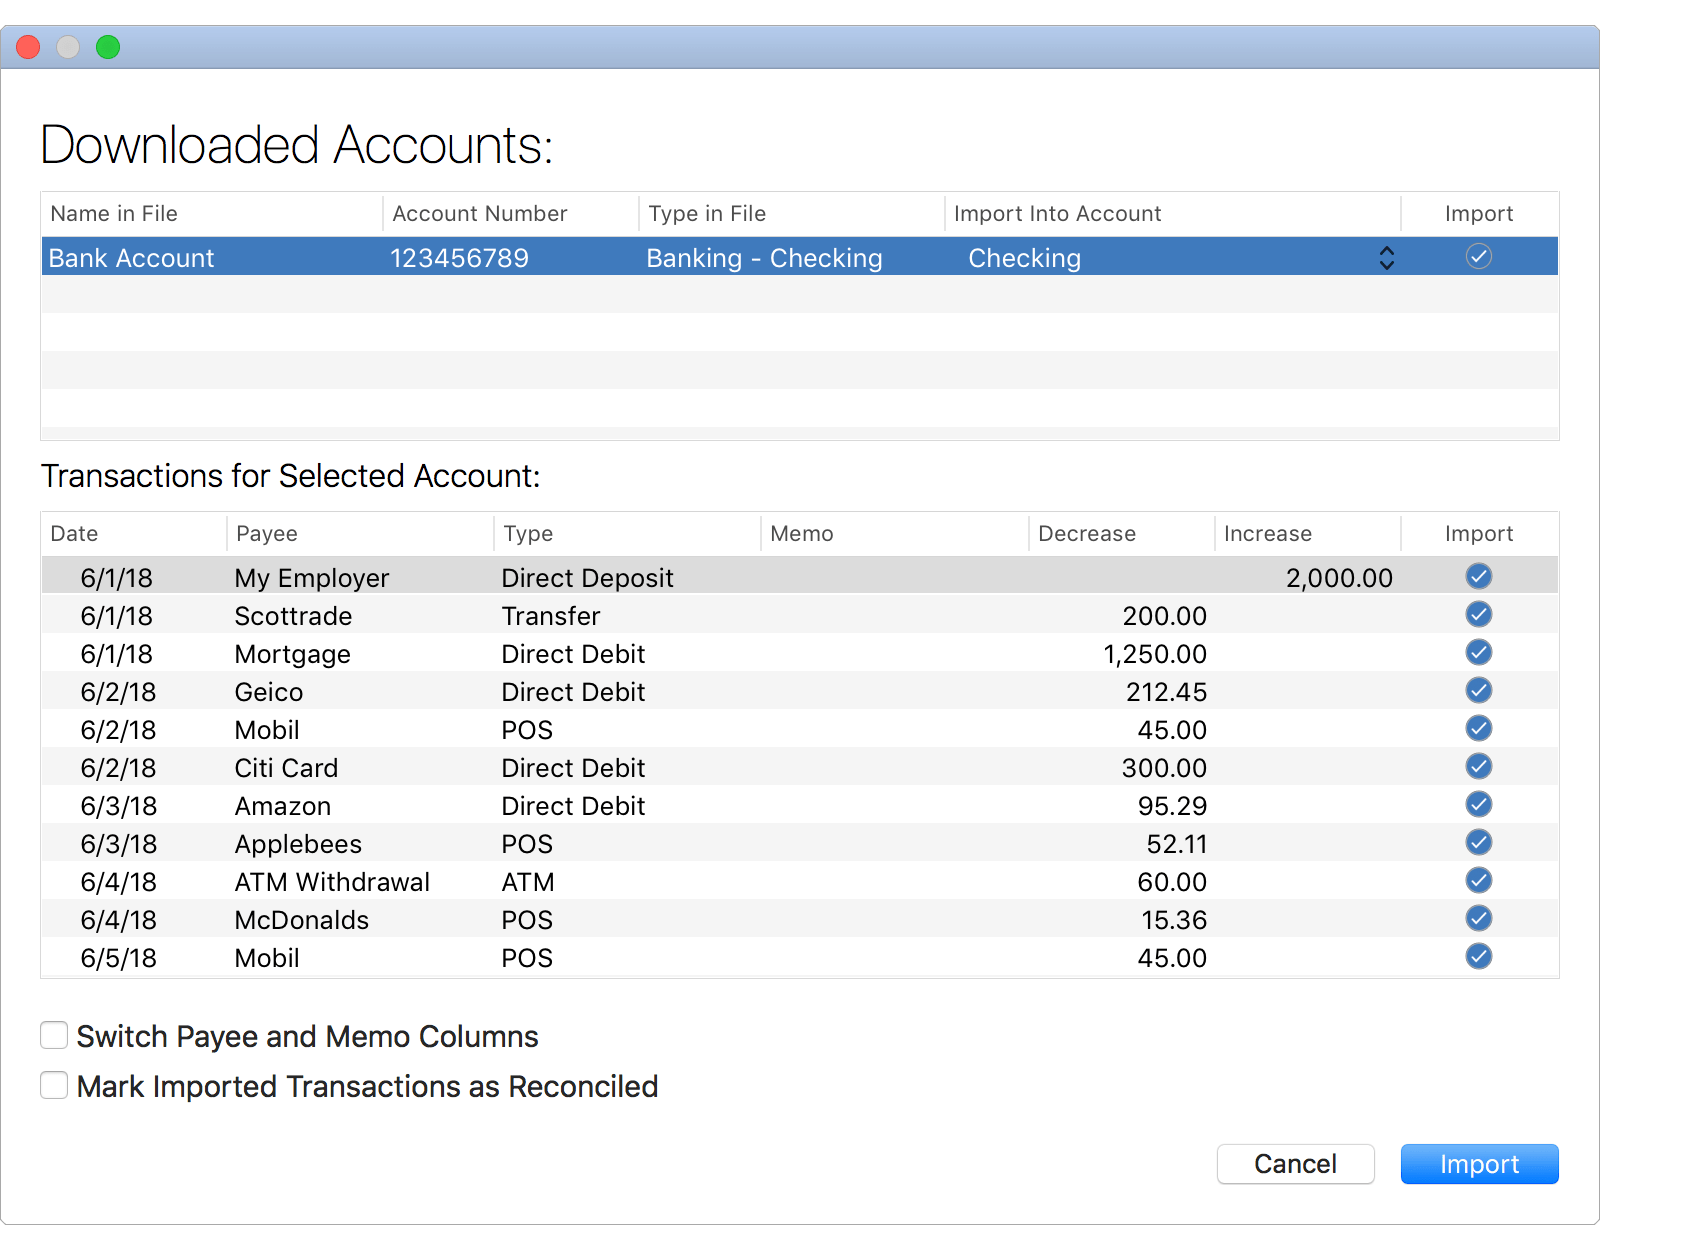Disable import checkmark on Scottrade transfer
Viewport: 1700px width, 1250px height.
click(x=1479, y=614)
